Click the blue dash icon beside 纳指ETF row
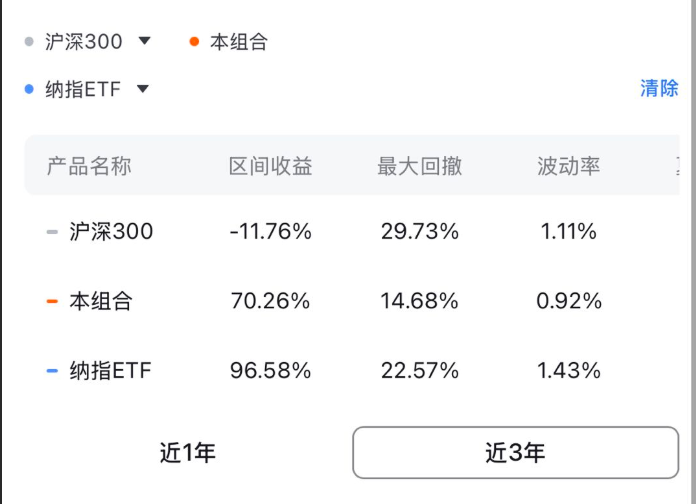This screenshot has height=504, width=696. tap(52, 371)
